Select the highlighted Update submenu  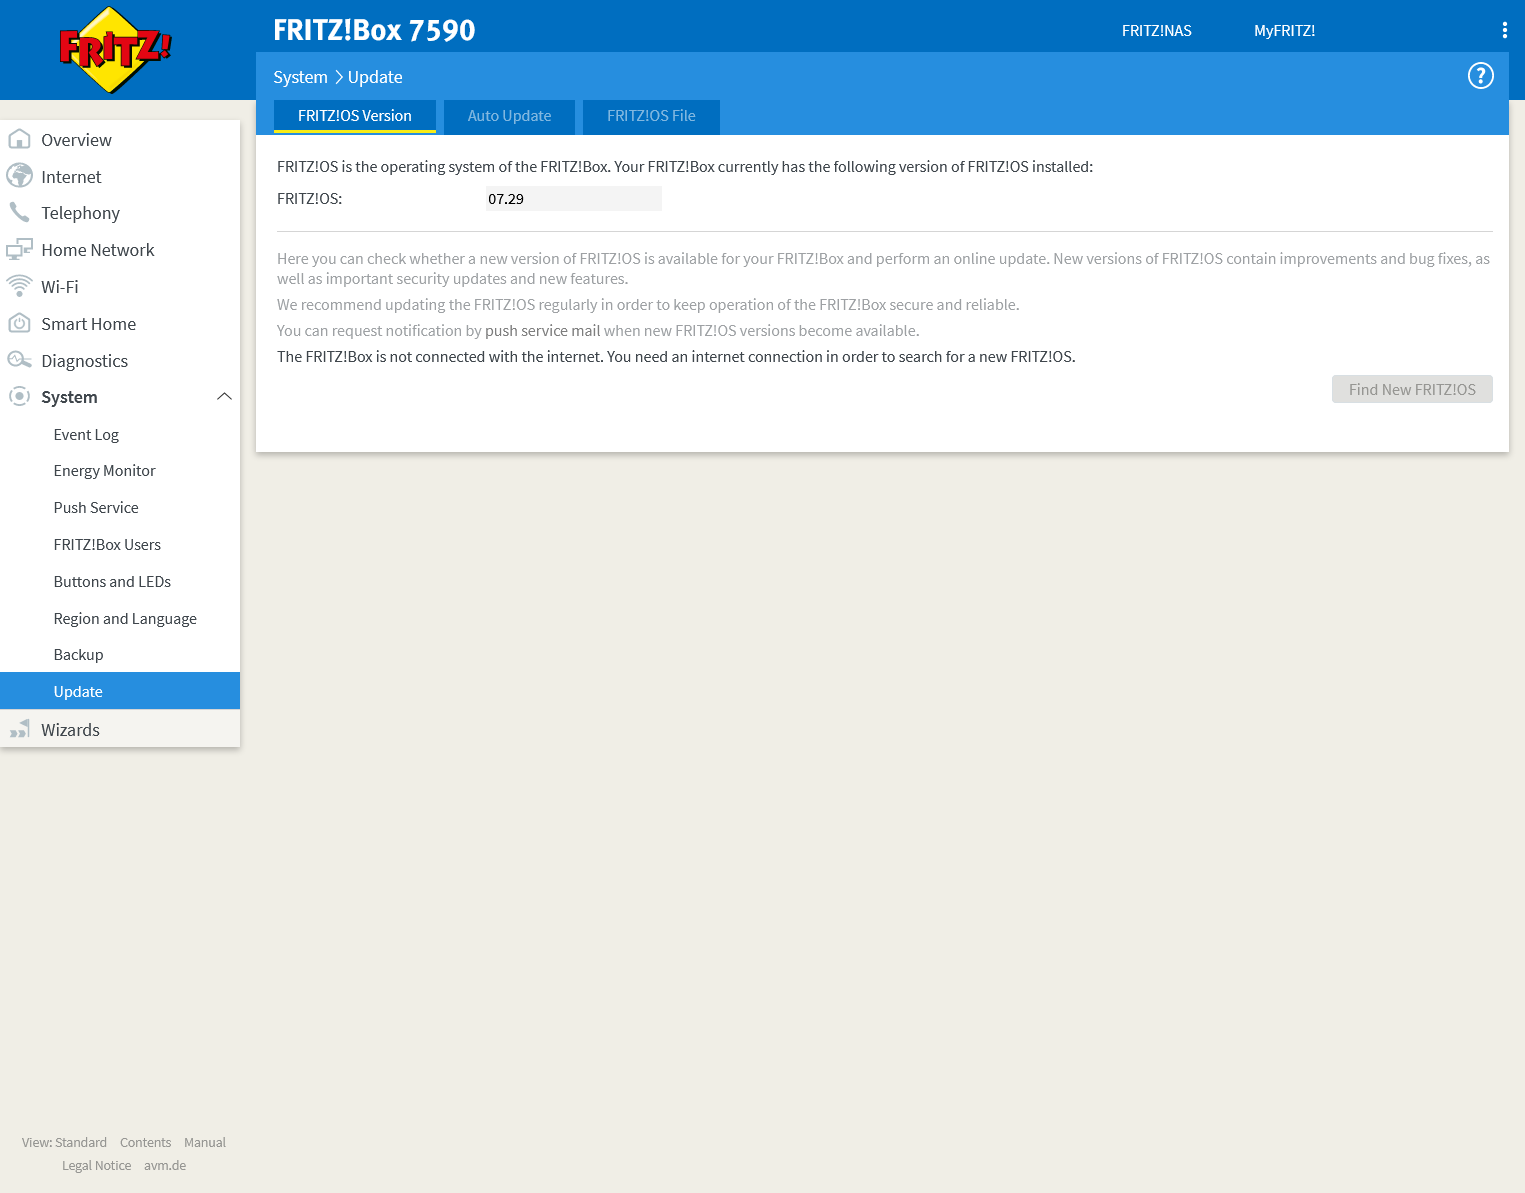point(120,691)
